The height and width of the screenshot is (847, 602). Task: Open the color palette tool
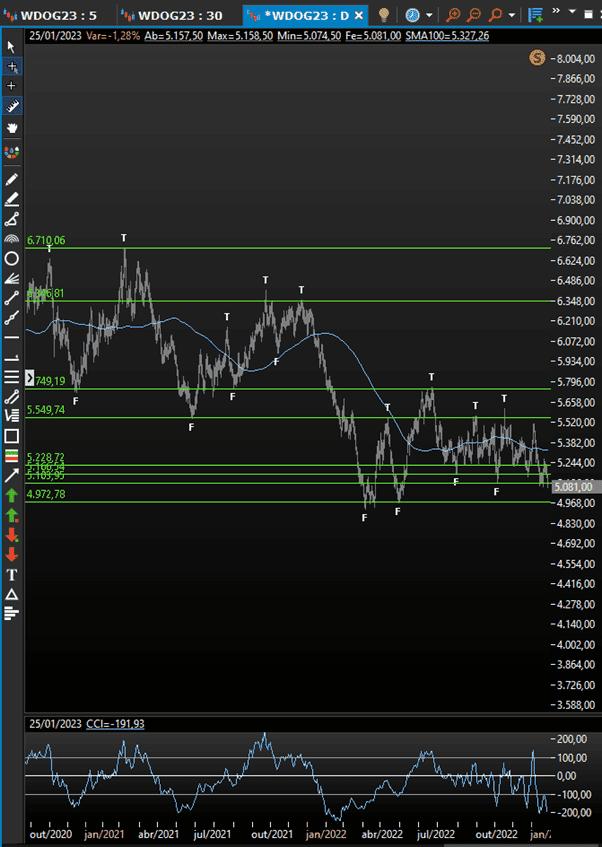[x=12, y=153]
